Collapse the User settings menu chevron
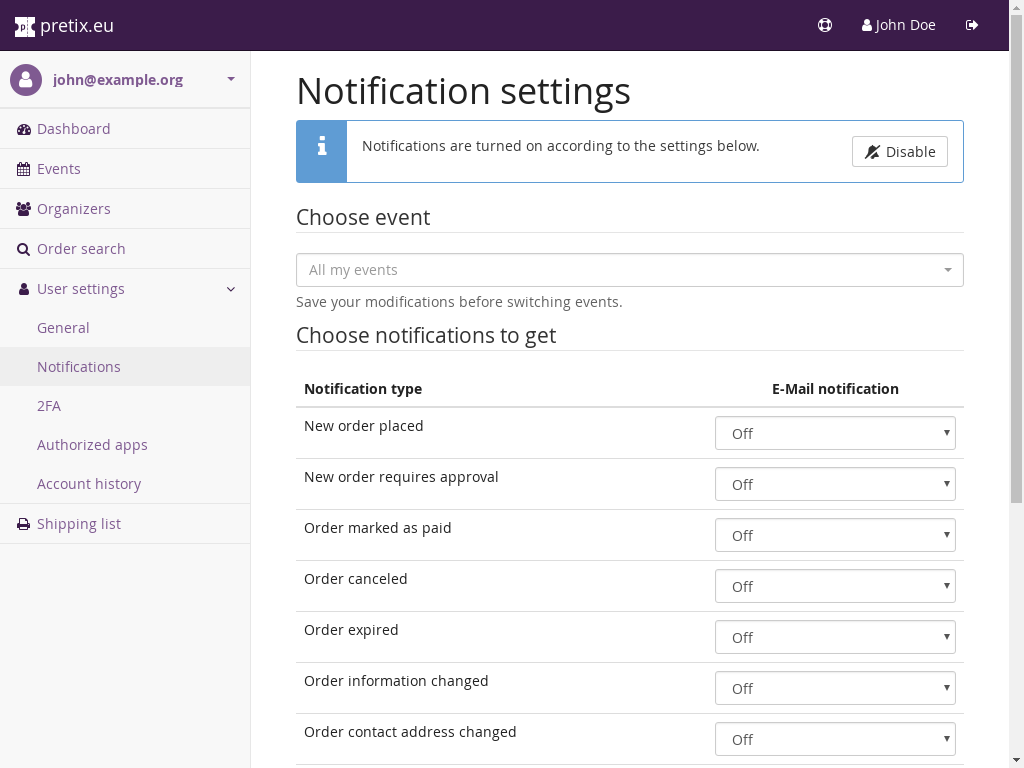 pos(231,289)
